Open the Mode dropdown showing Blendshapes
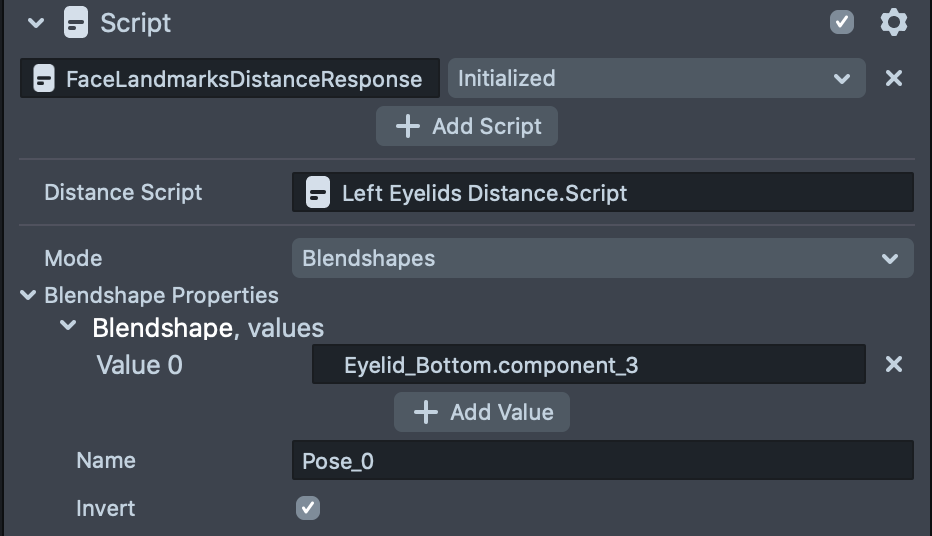The height and width of the screenshot is (536, 932). (x=602, y=258)
